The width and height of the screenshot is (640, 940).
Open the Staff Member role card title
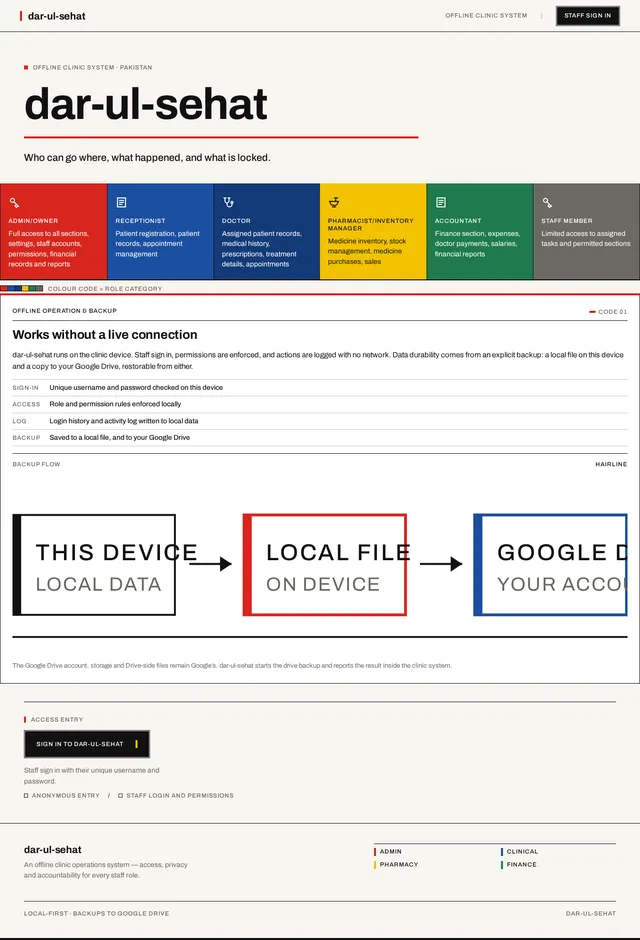tap(567, 221)
